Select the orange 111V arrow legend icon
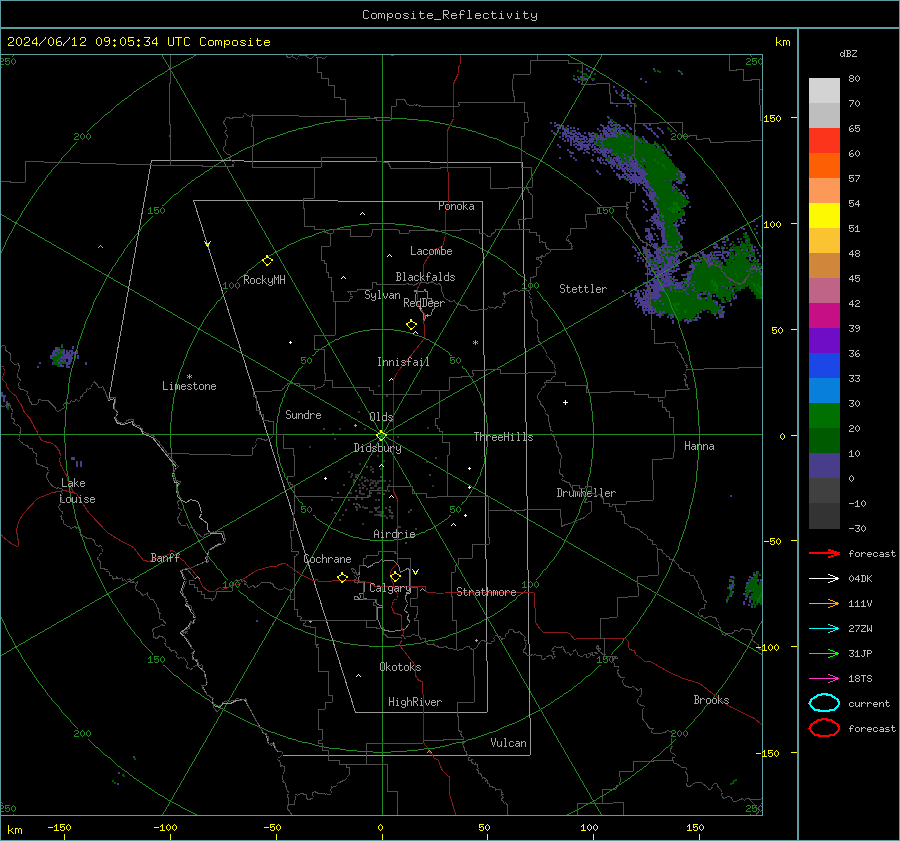The height and width of the screenshot is (841, 900). tap(824, 603)
